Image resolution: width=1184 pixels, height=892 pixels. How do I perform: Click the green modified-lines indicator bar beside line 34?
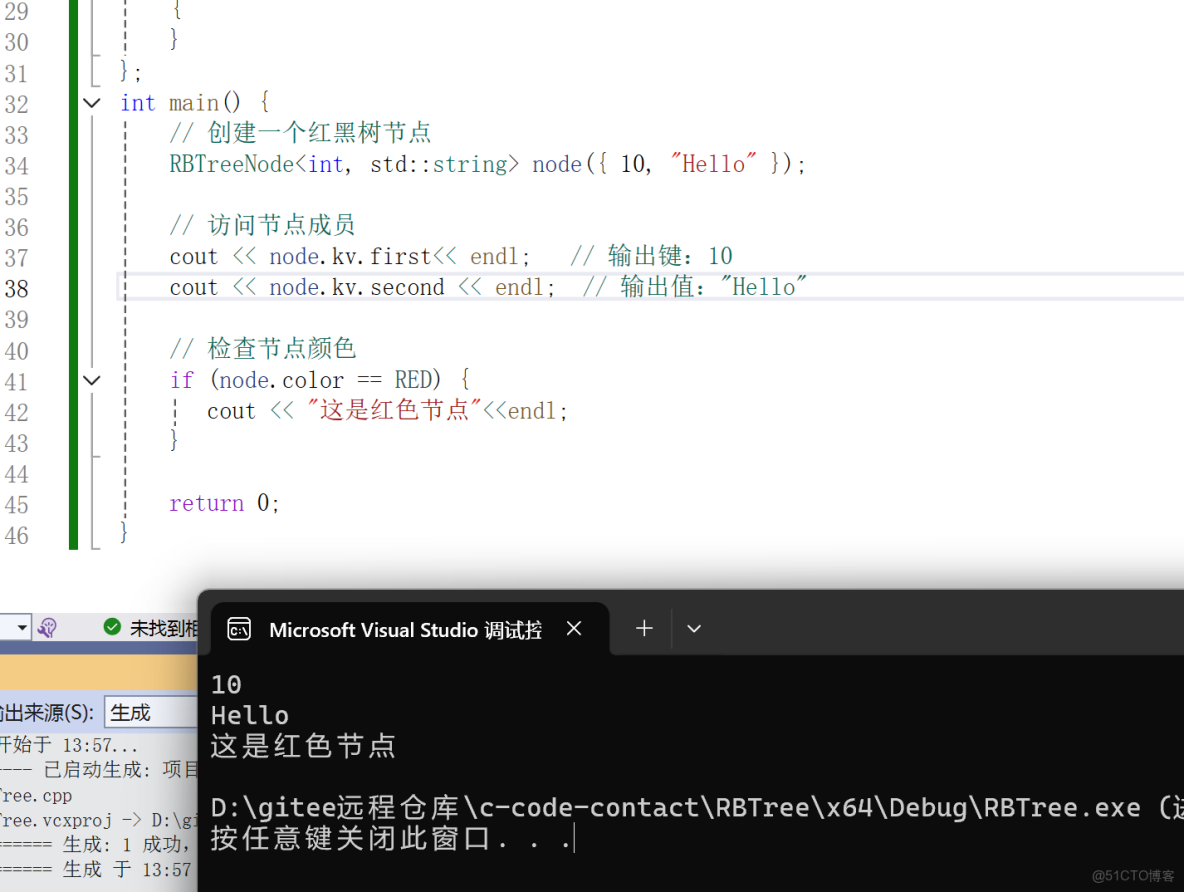[73, 164]
